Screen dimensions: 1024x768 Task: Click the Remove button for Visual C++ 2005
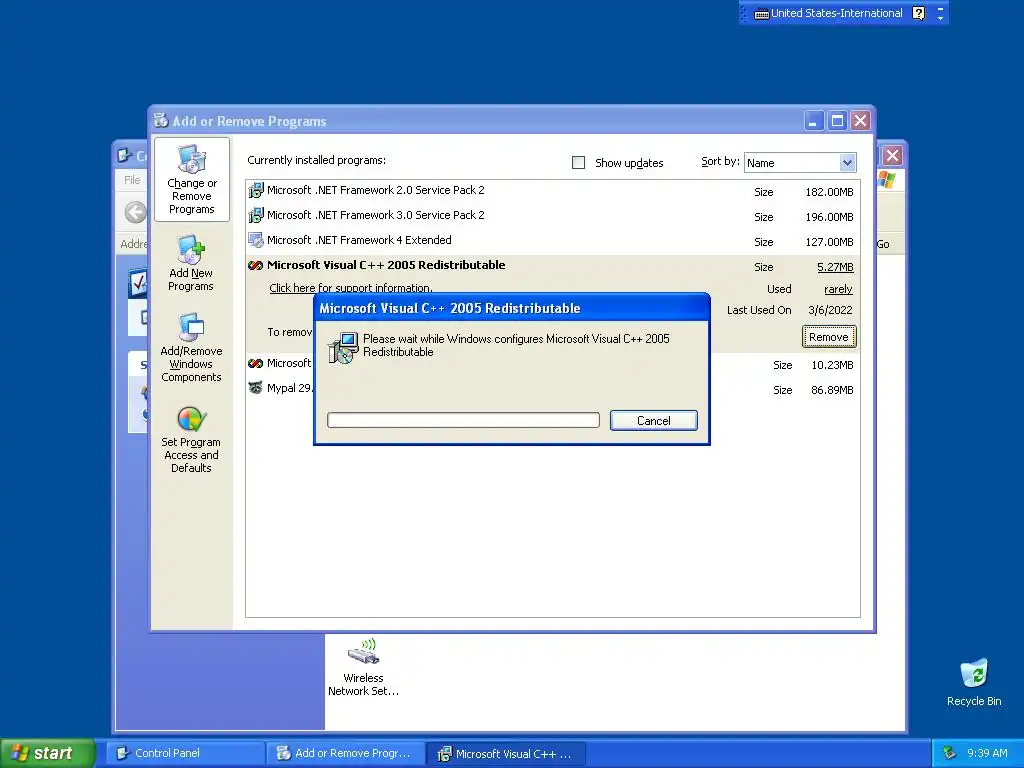(x=829, y=337)
